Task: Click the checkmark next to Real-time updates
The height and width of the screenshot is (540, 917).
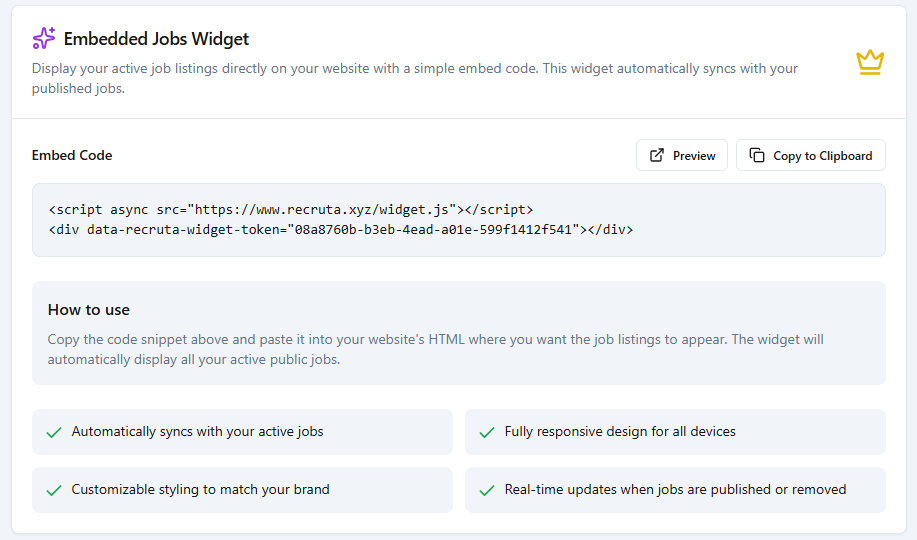Action: 487,490
